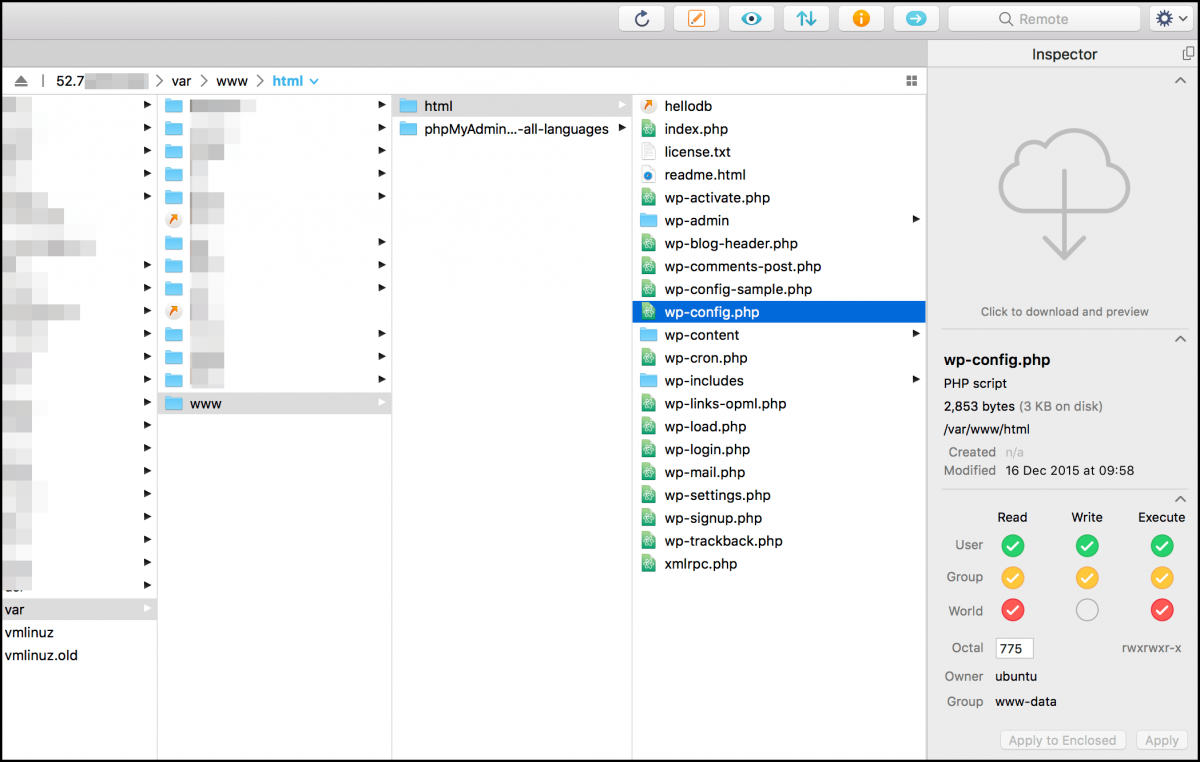Select the var breadcrumb in path bar

[181, 81]
